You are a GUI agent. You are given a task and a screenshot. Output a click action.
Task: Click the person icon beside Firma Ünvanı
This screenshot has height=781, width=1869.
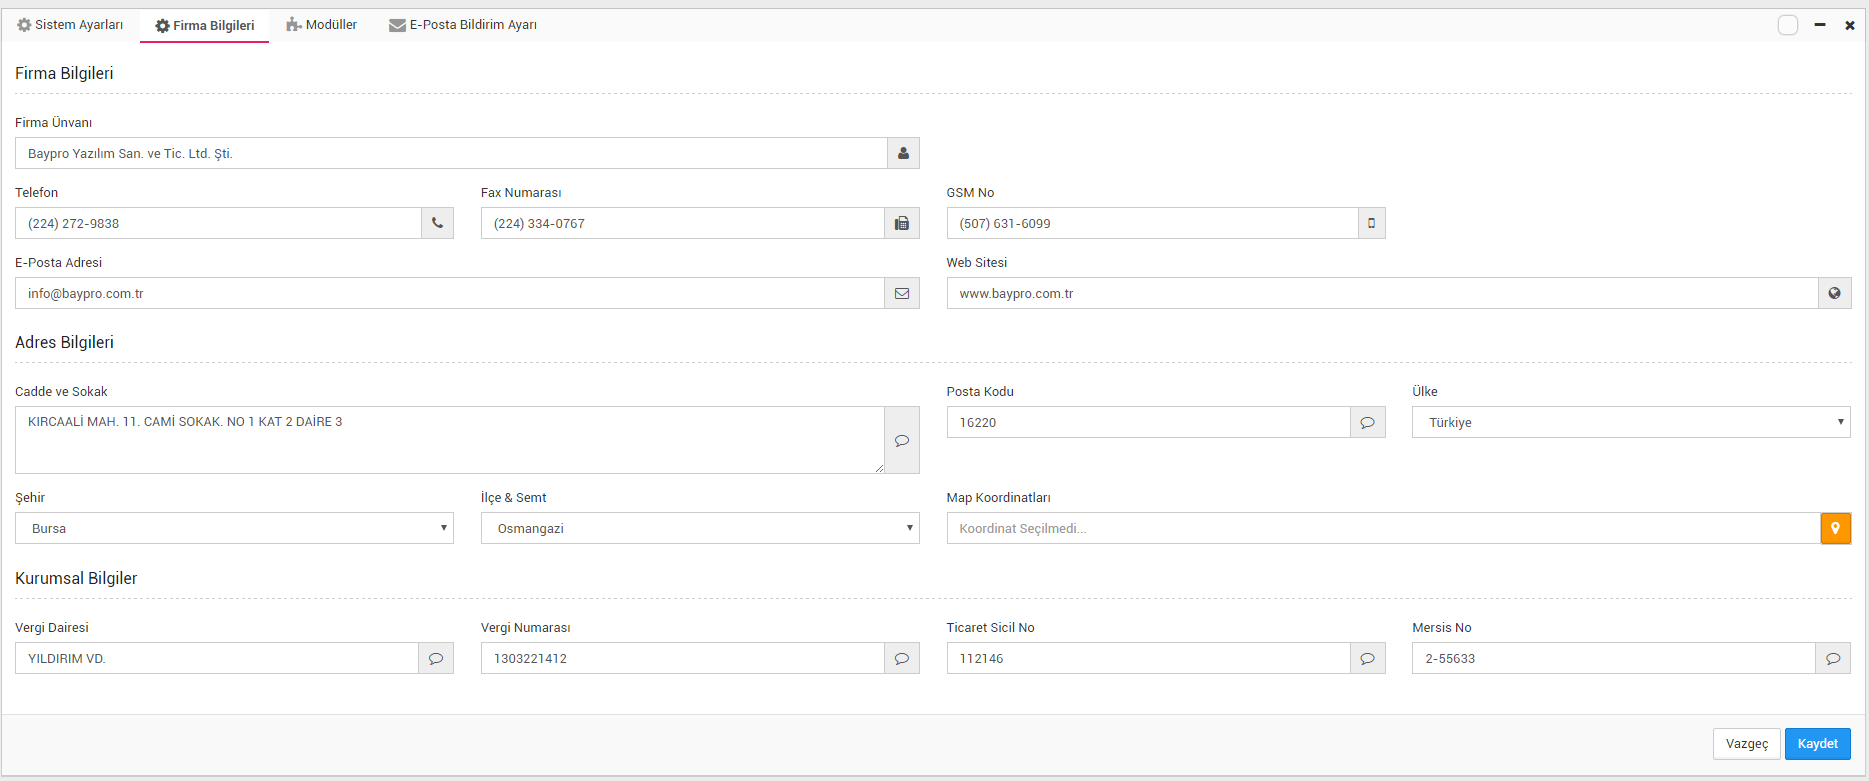tap(903, 153)
